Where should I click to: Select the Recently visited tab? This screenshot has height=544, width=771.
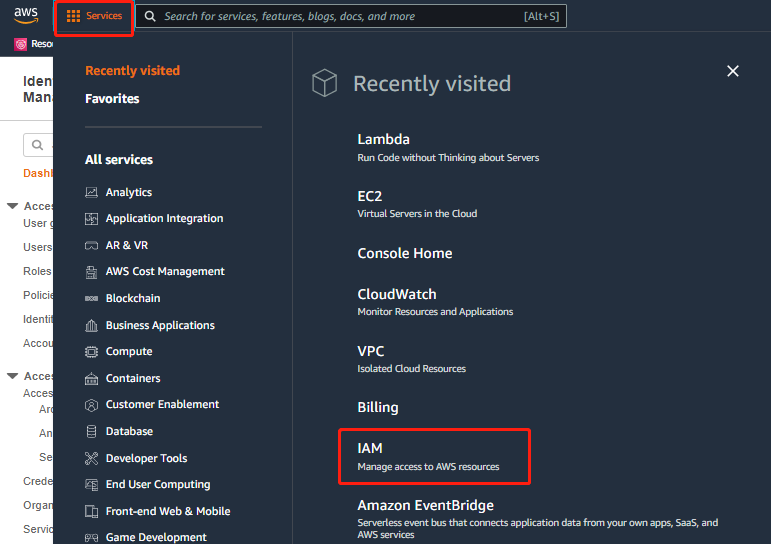pyautogui.click(x=132, y=71)
